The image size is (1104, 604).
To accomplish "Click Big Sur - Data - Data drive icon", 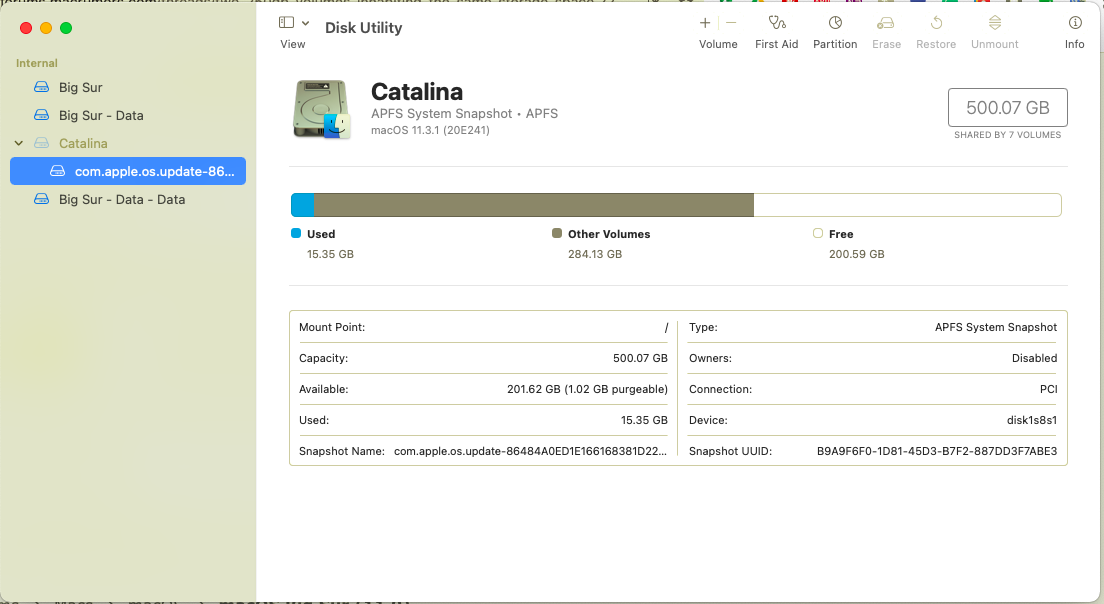I will click(x=42, y=199).
